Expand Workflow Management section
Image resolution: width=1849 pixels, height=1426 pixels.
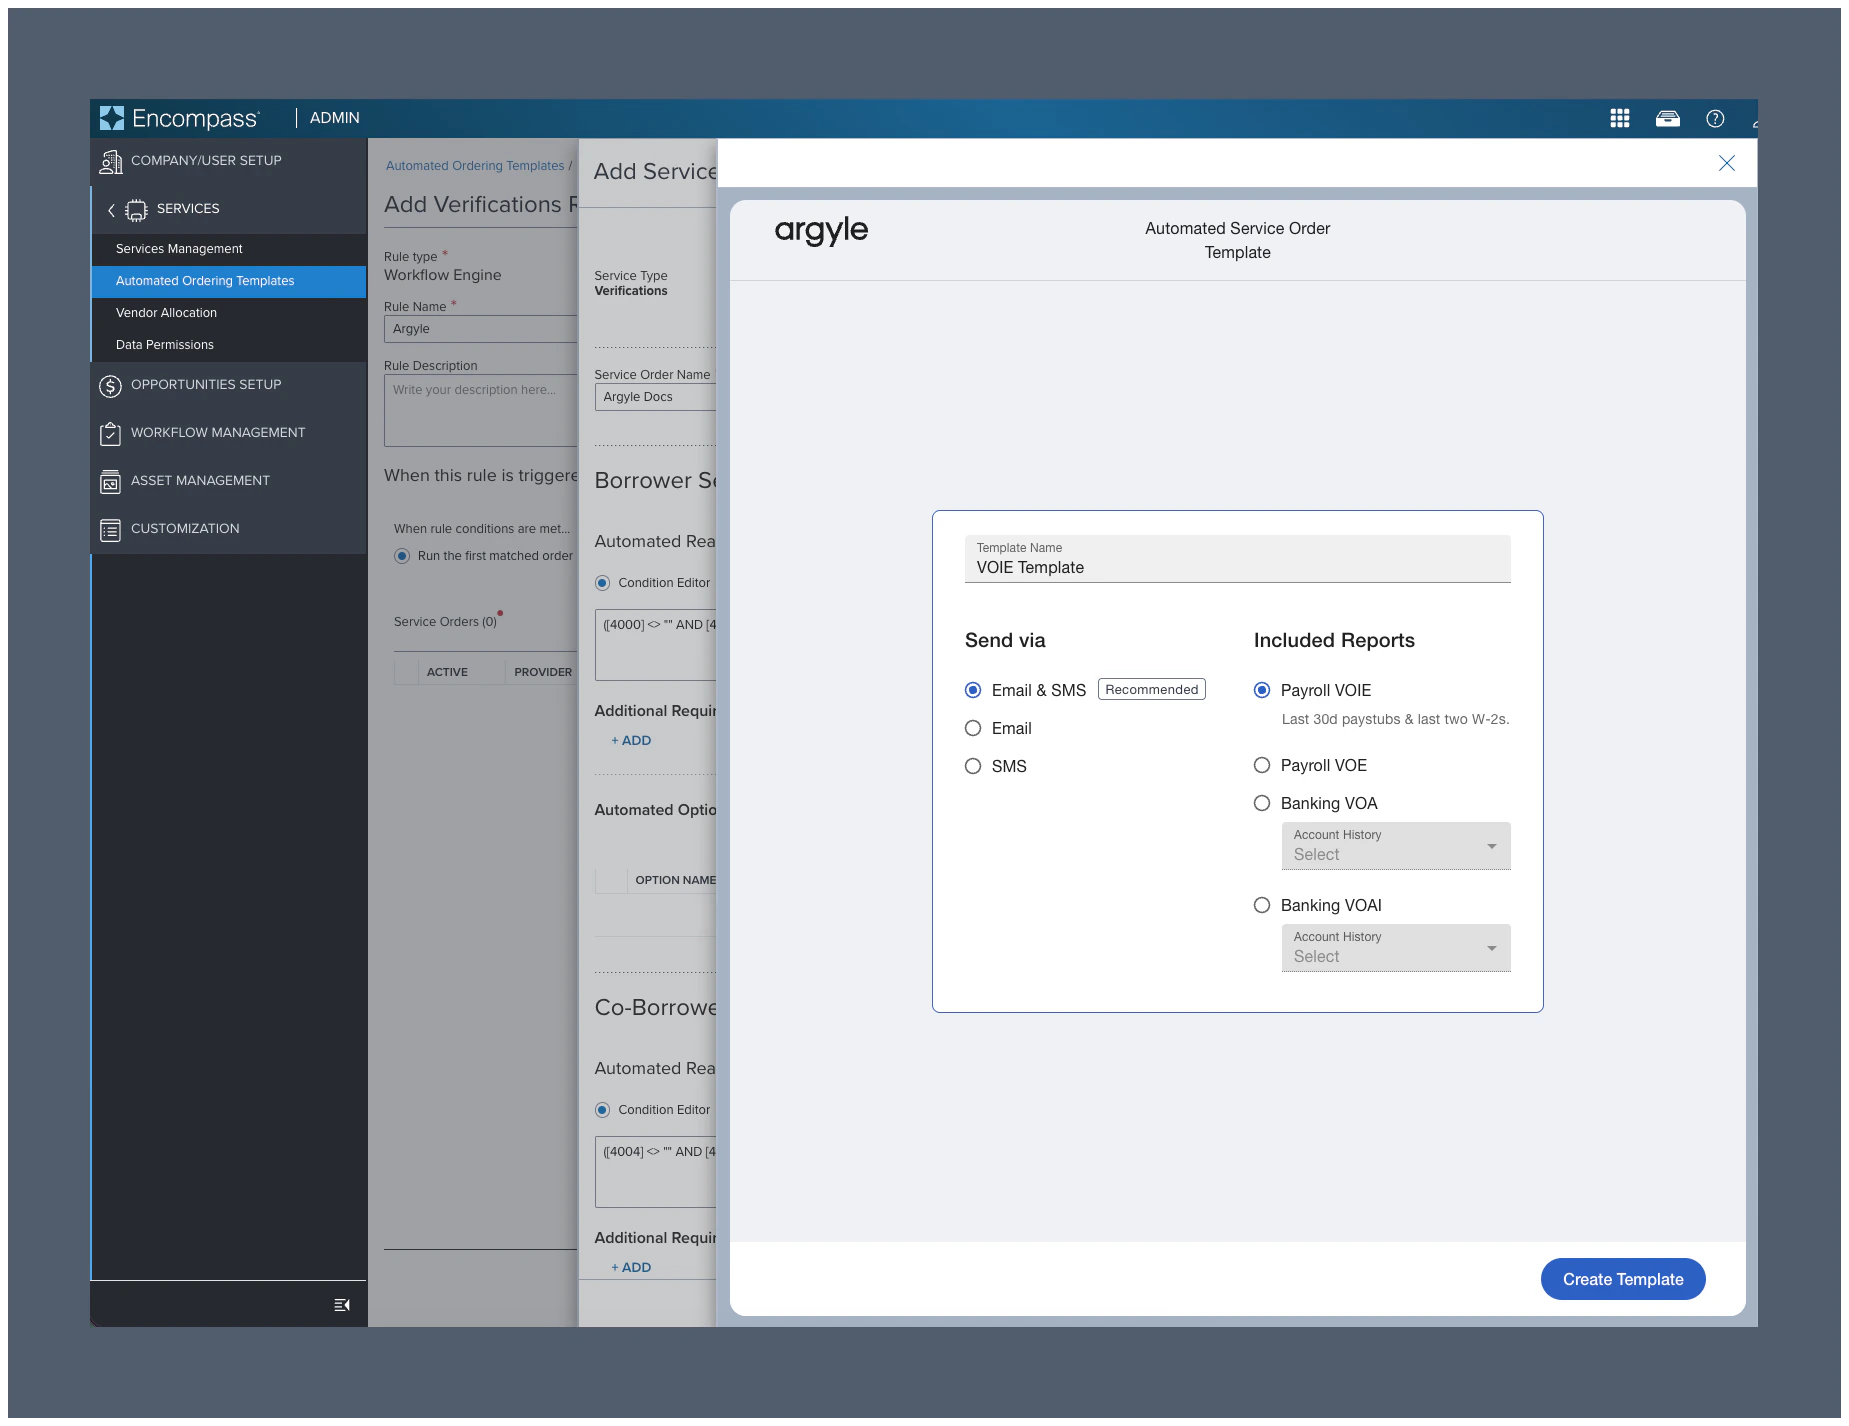pyautogui.click(x=229, y=433)
